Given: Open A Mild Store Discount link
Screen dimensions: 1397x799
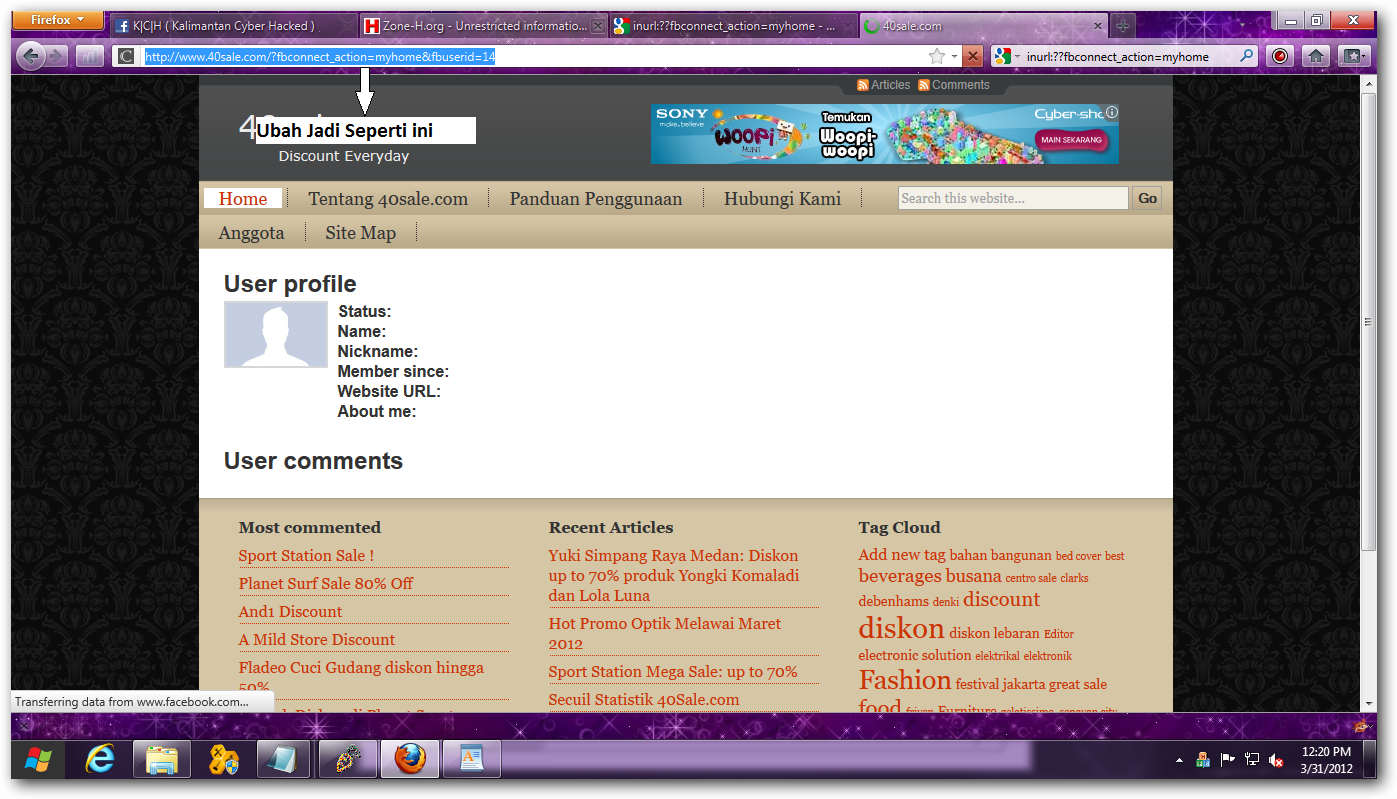Looking at the screenshot, I should click(x=317, y=639).
